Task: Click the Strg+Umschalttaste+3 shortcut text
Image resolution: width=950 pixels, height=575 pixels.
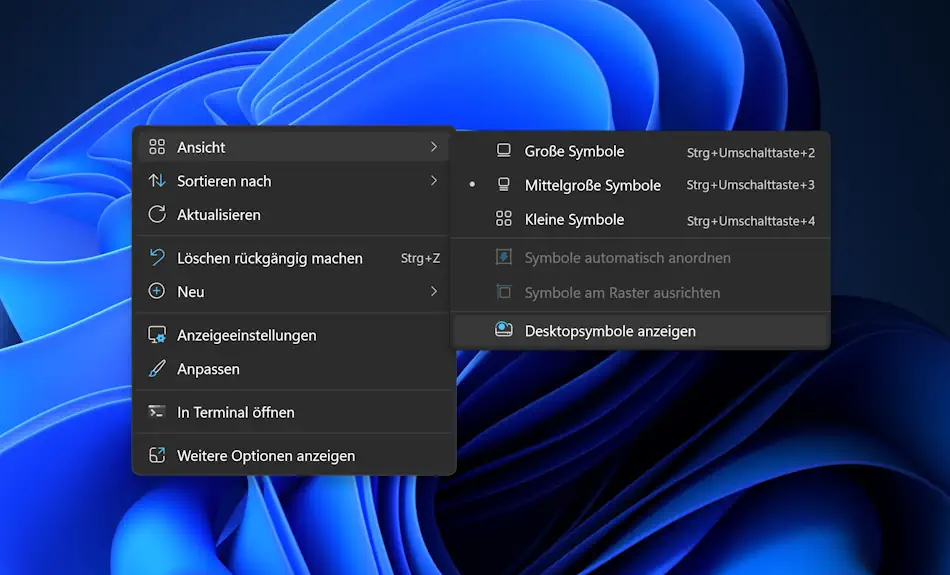Action: 751,185
